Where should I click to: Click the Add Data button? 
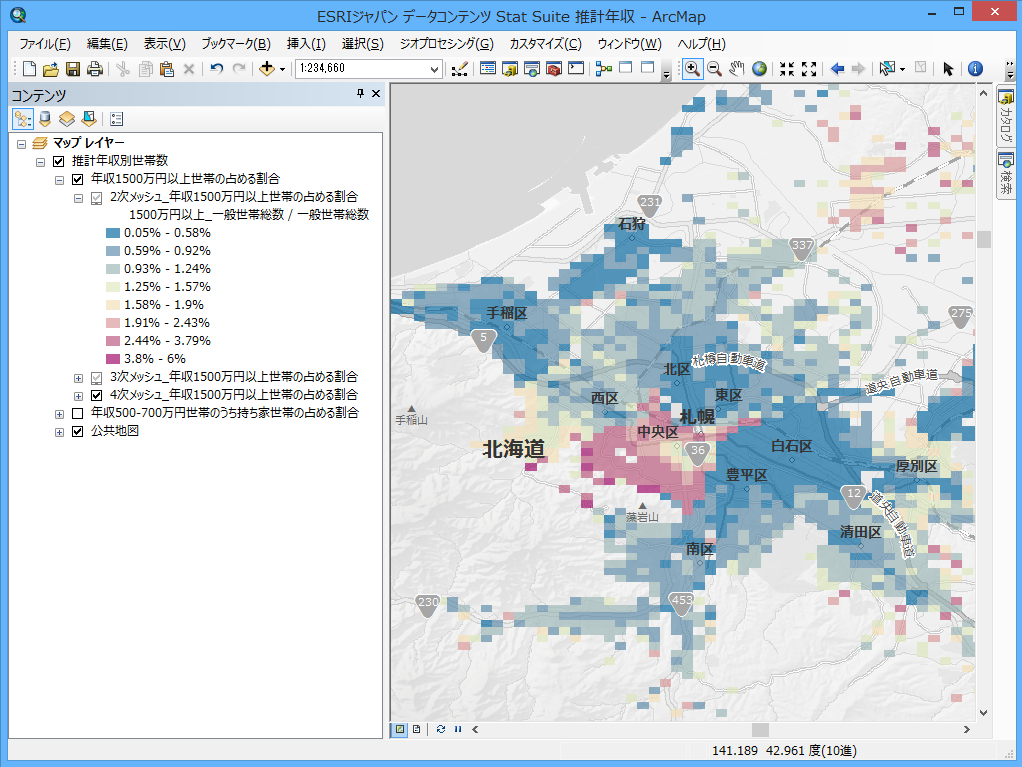267,68
